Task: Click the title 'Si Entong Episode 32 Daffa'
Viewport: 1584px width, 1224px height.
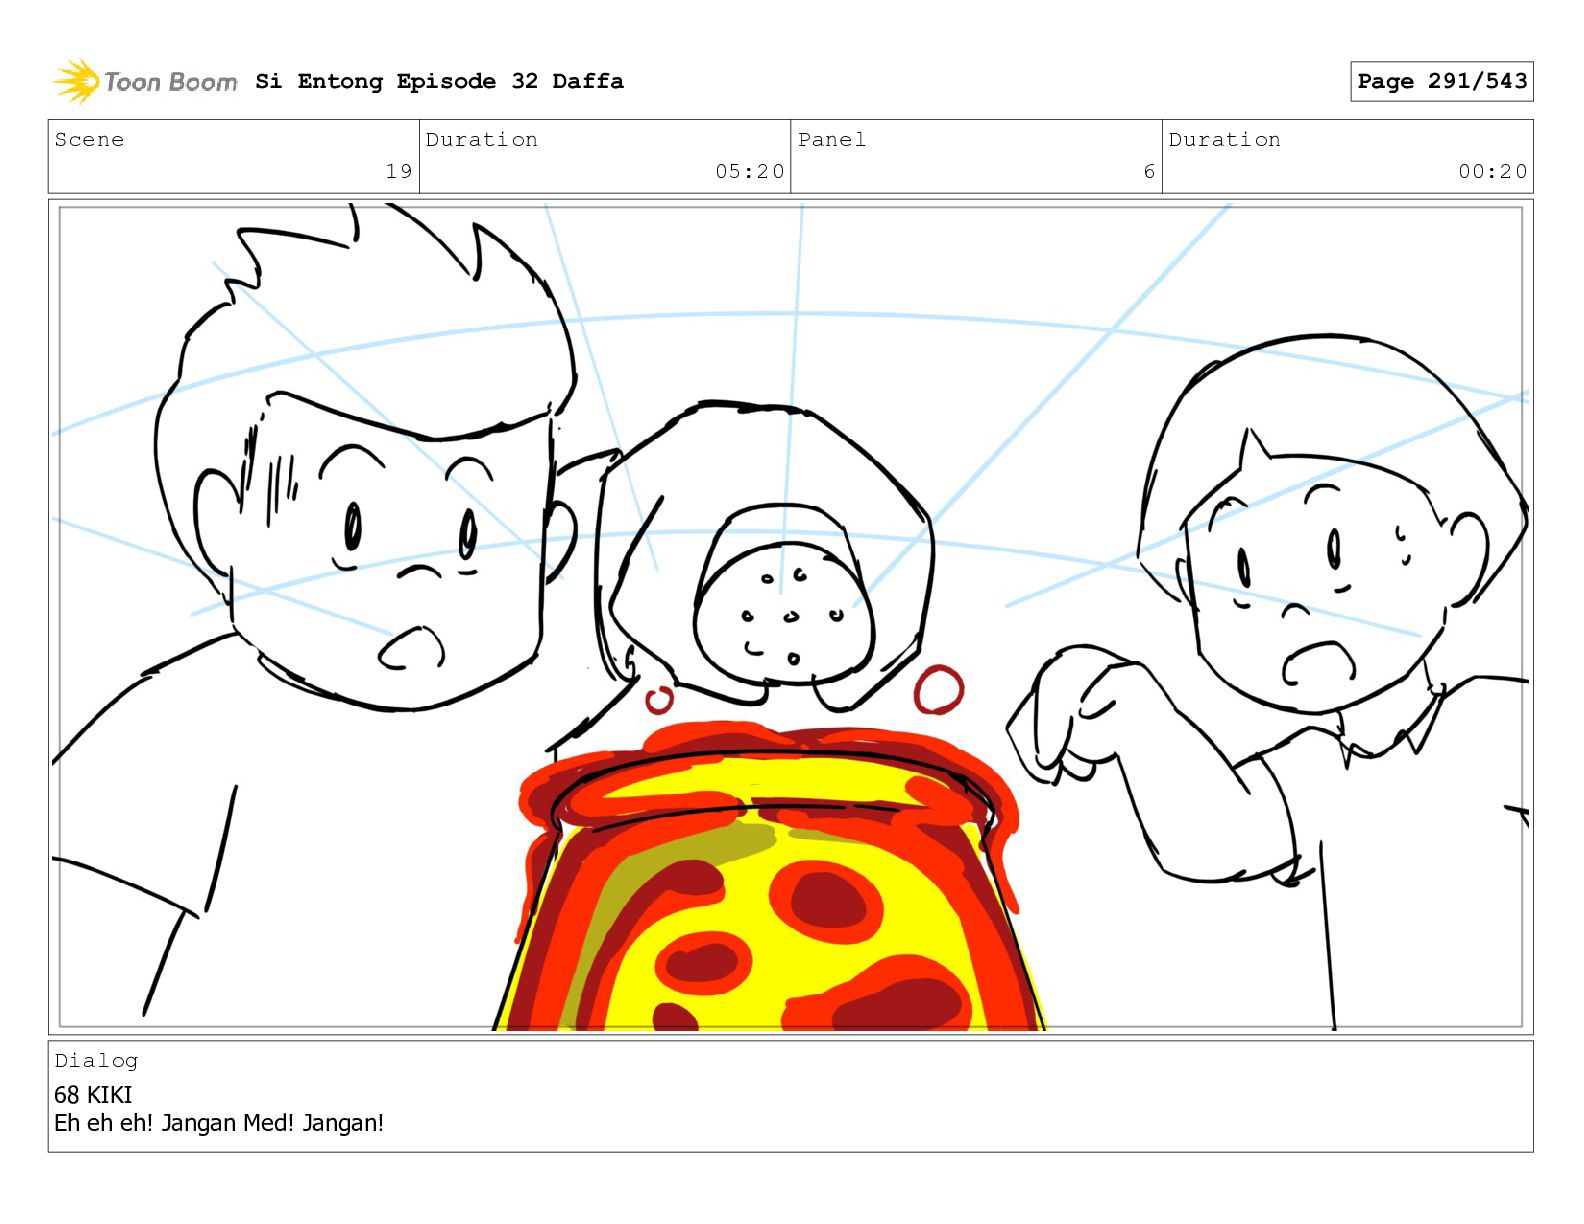Action: click(x=439, y=81)
